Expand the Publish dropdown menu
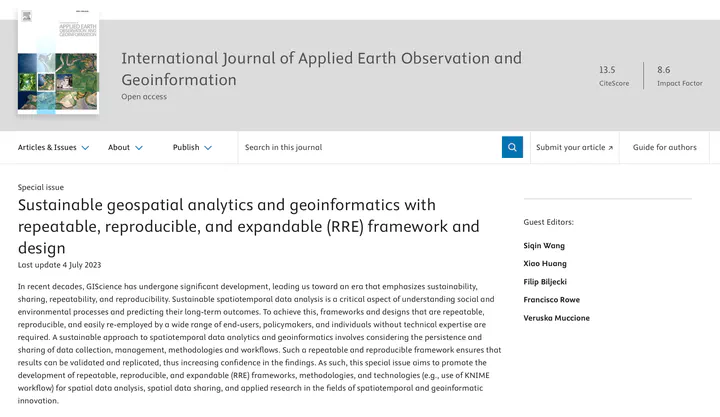 click(x=192, y=147)
